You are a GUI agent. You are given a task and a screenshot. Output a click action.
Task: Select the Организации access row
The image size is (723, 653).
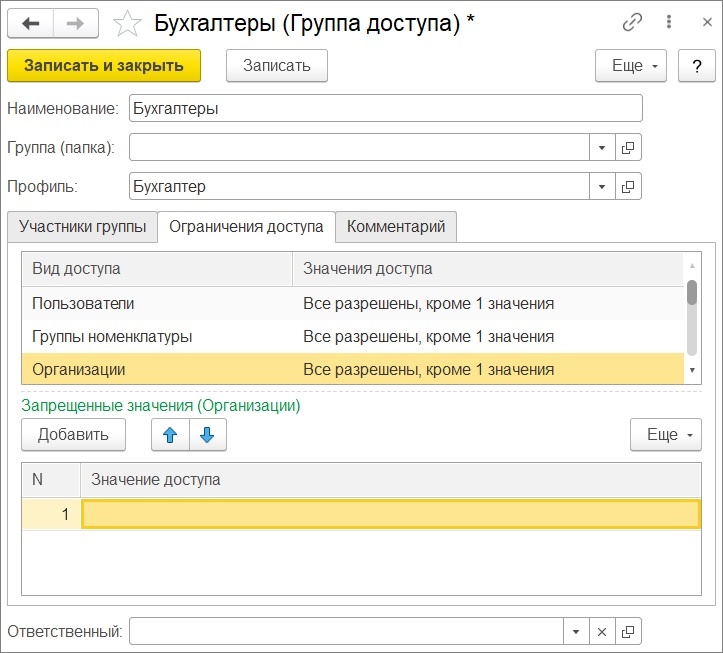(x=353, y=369)
